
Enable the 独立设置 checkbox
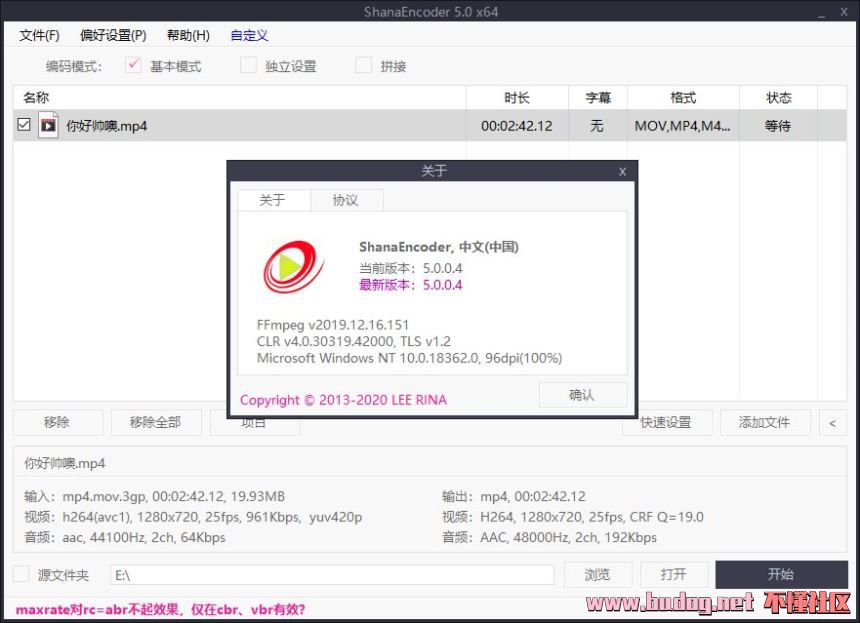248,65
